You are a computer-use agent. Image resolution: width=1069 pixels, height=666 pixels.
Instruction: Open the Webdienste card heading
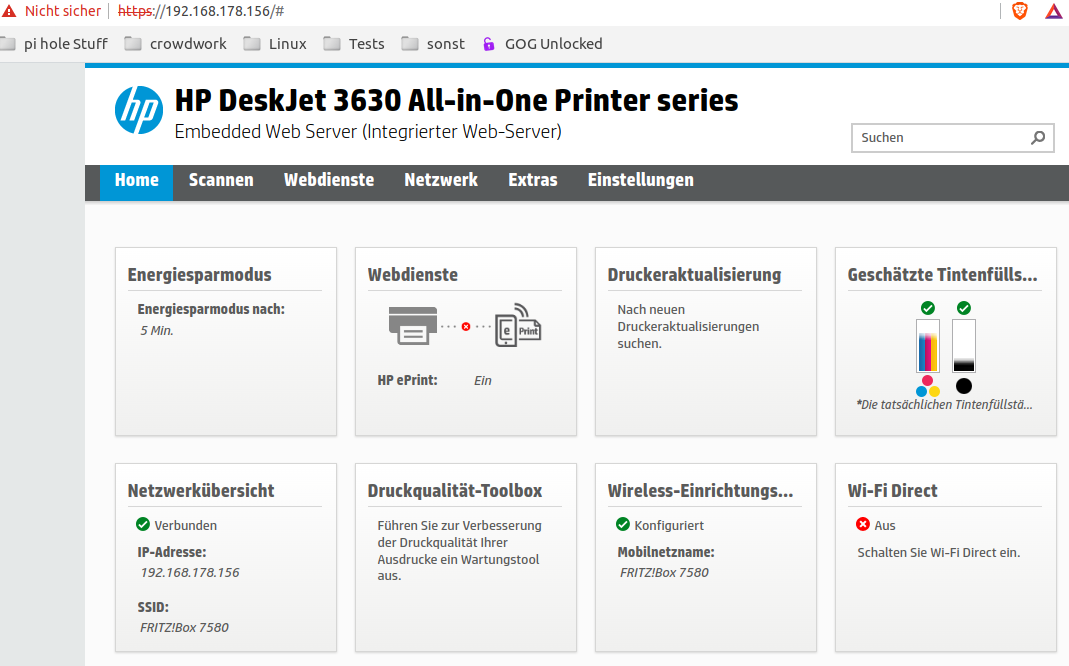point(412,275)
